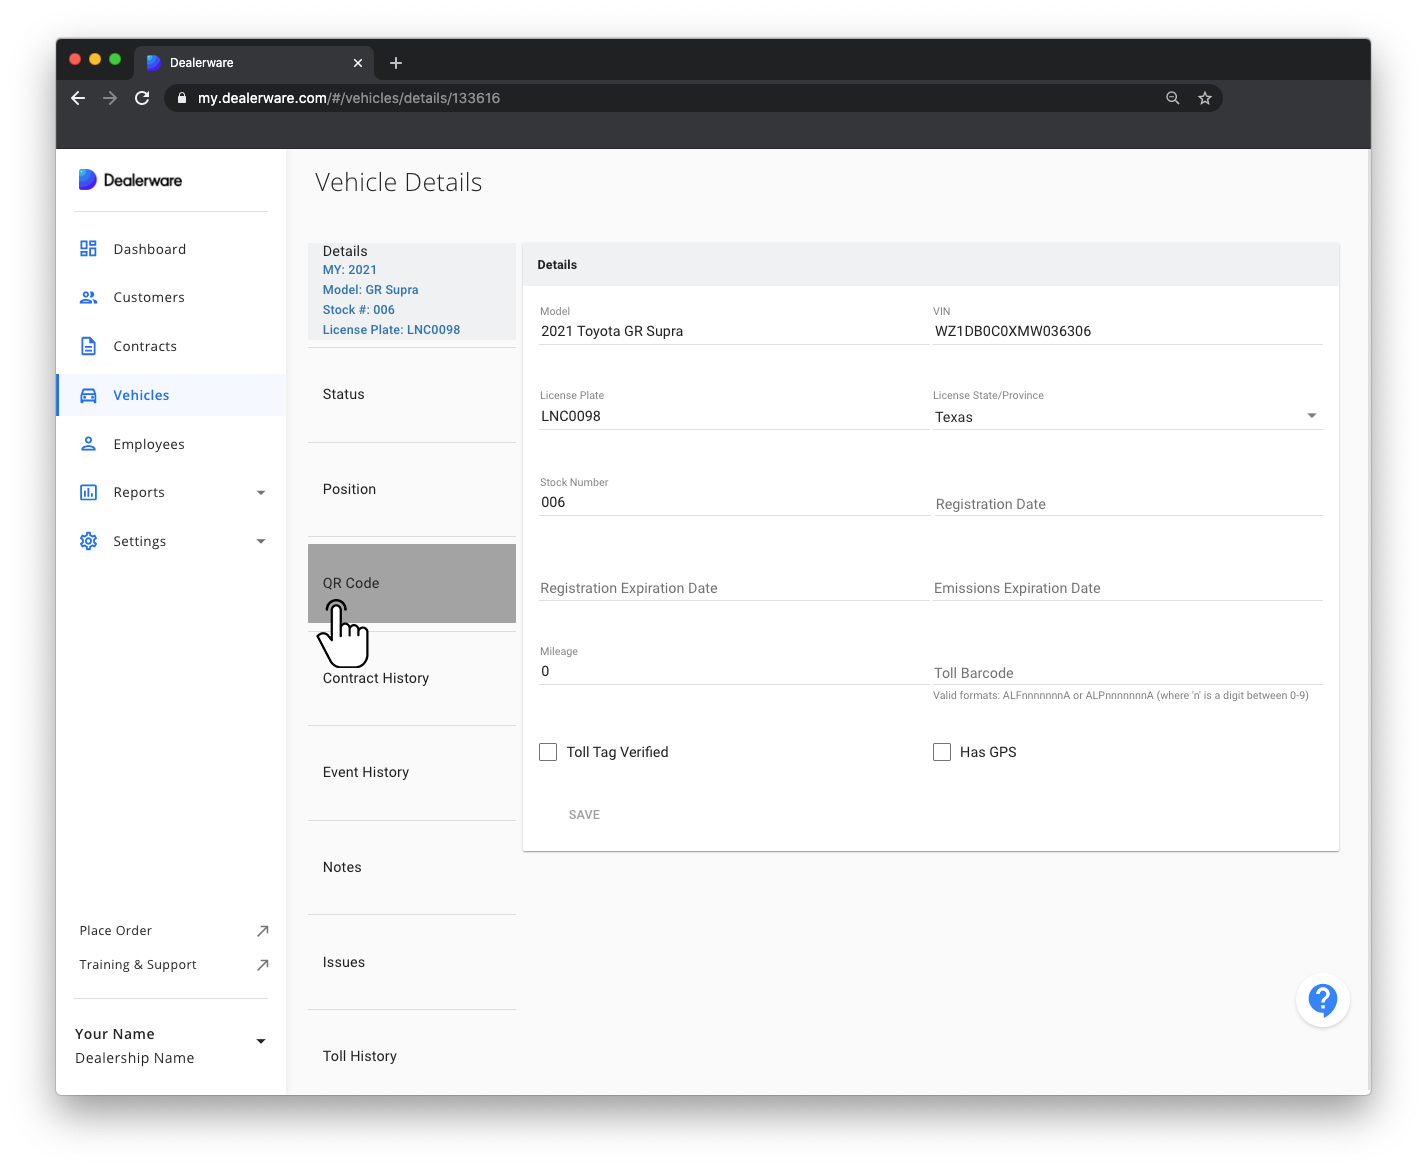This screenshot has width=1427, height=1169.
Task: Click the Toll Barcode input field
Action: 1128,673
